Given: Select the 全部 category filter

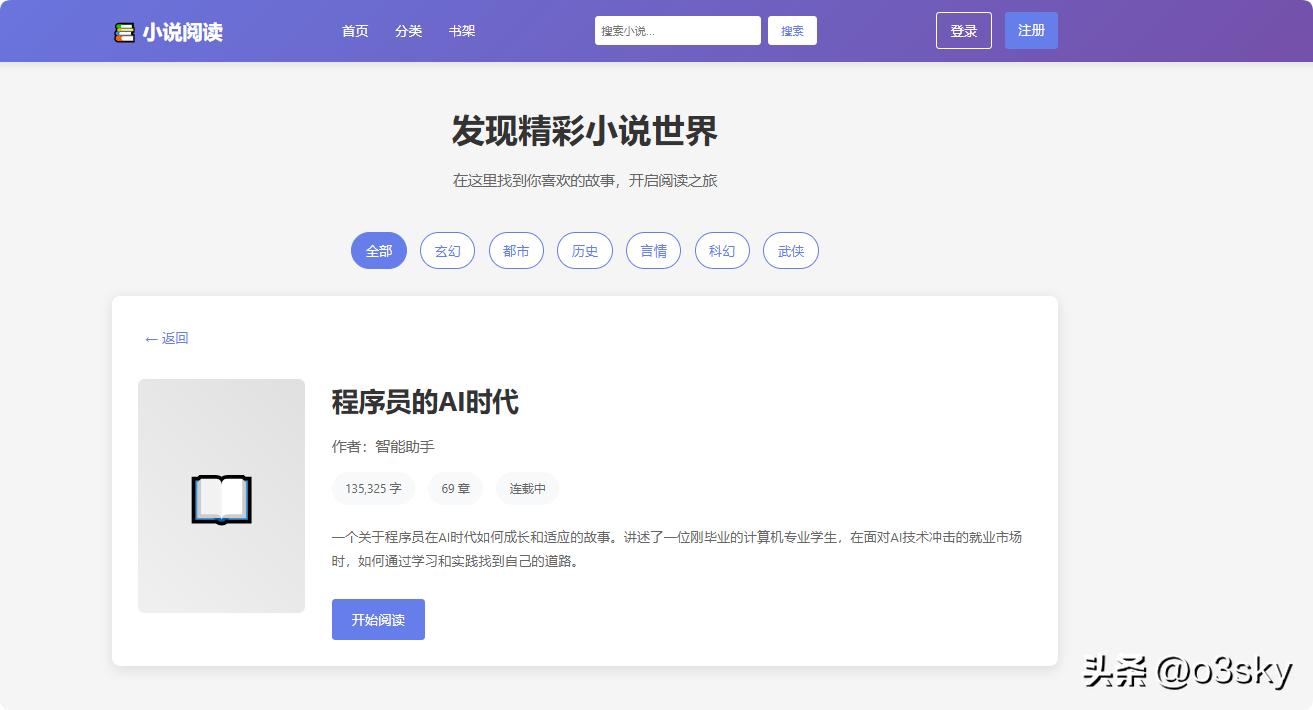Looking at the screenshot, I should (x=378, y=251).
